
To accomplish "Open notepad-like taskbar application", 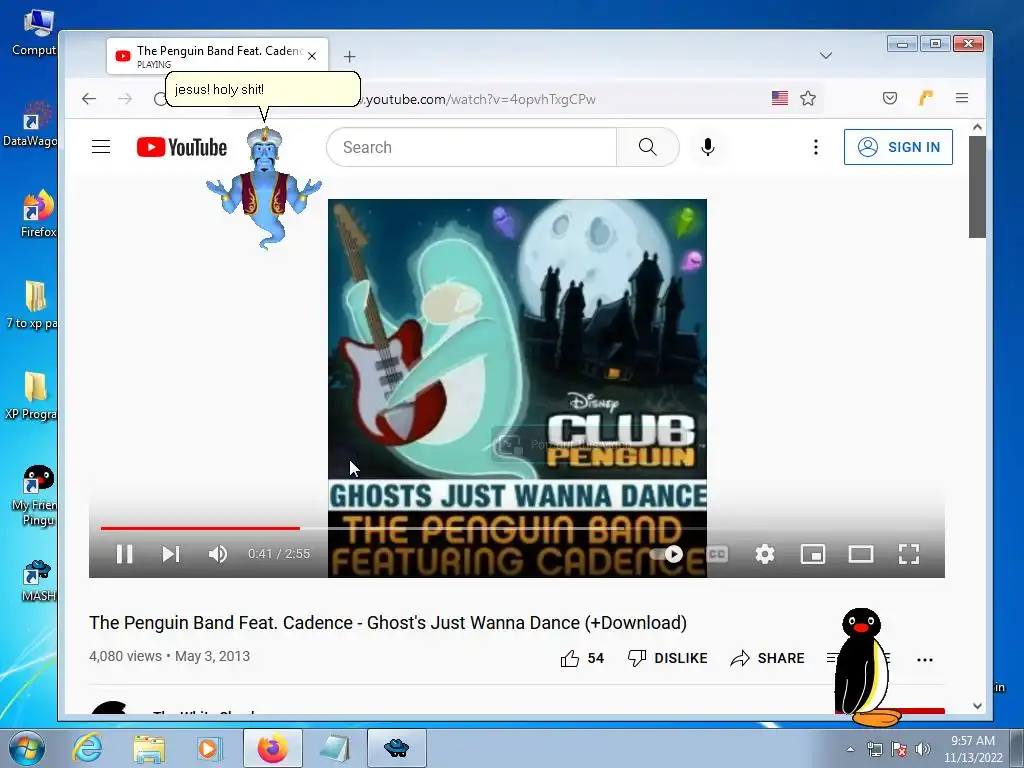I will pos(334,748).
